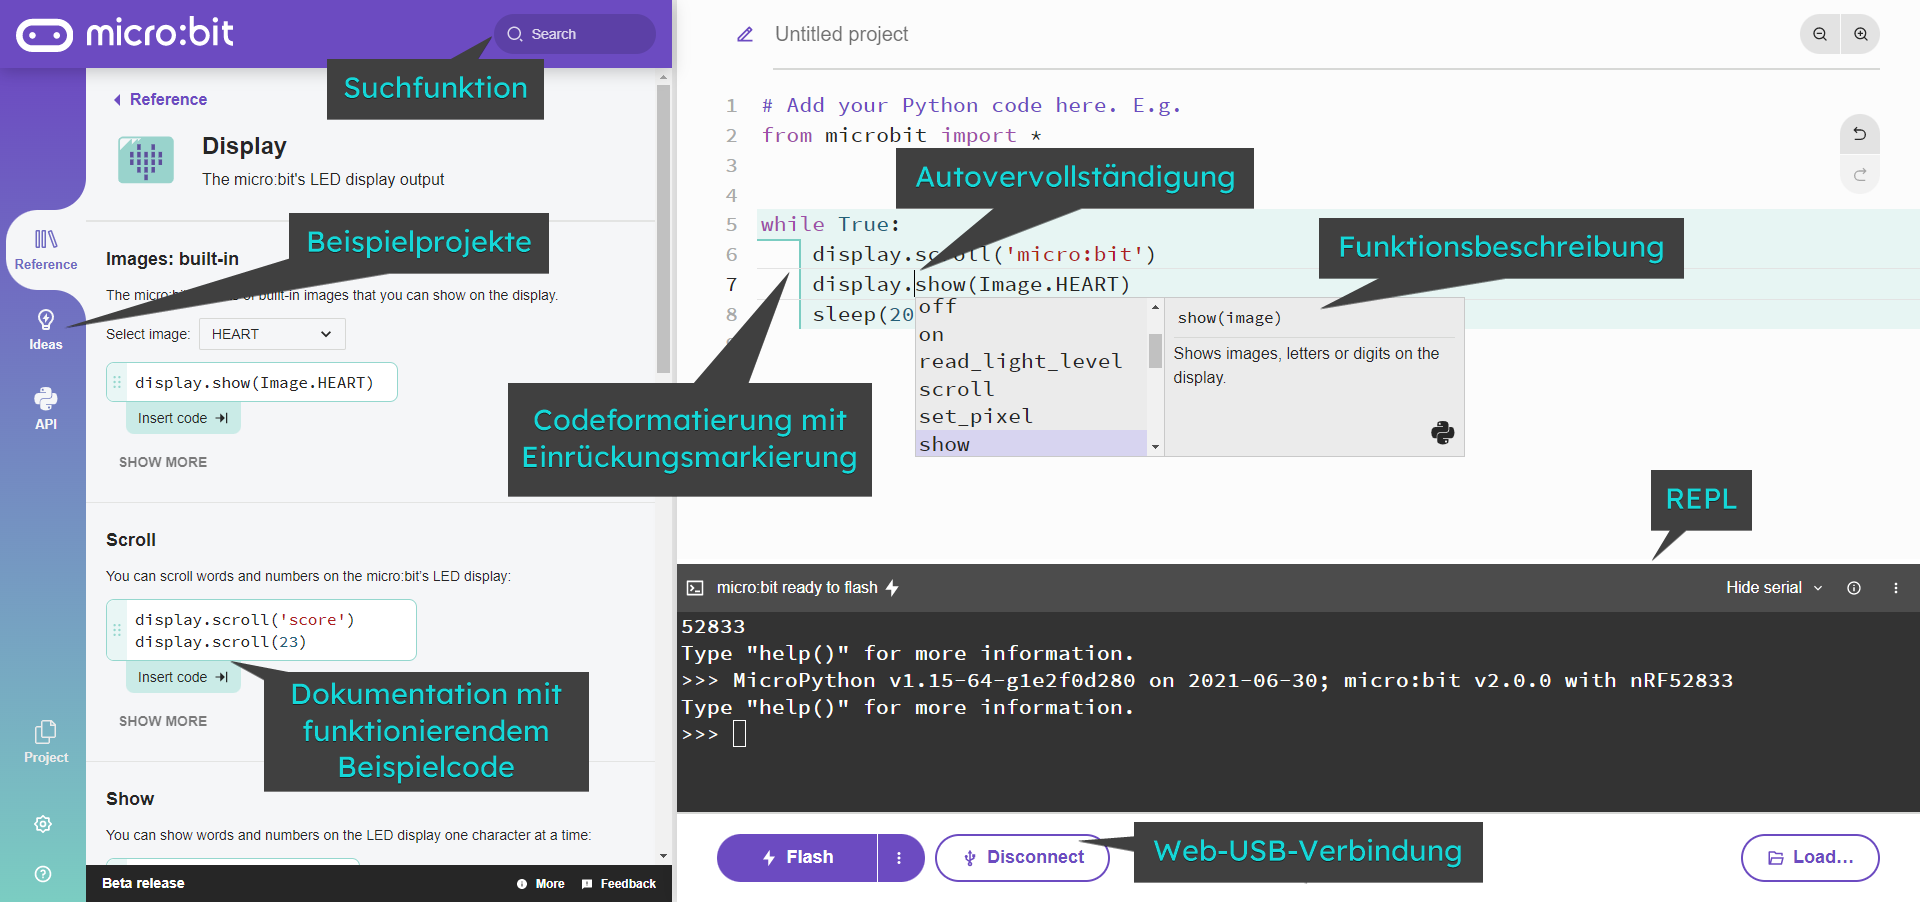Focus the Search input field
Image resolution: width=1920 pixels, height=902 pixels.
[x=575, y=34]
